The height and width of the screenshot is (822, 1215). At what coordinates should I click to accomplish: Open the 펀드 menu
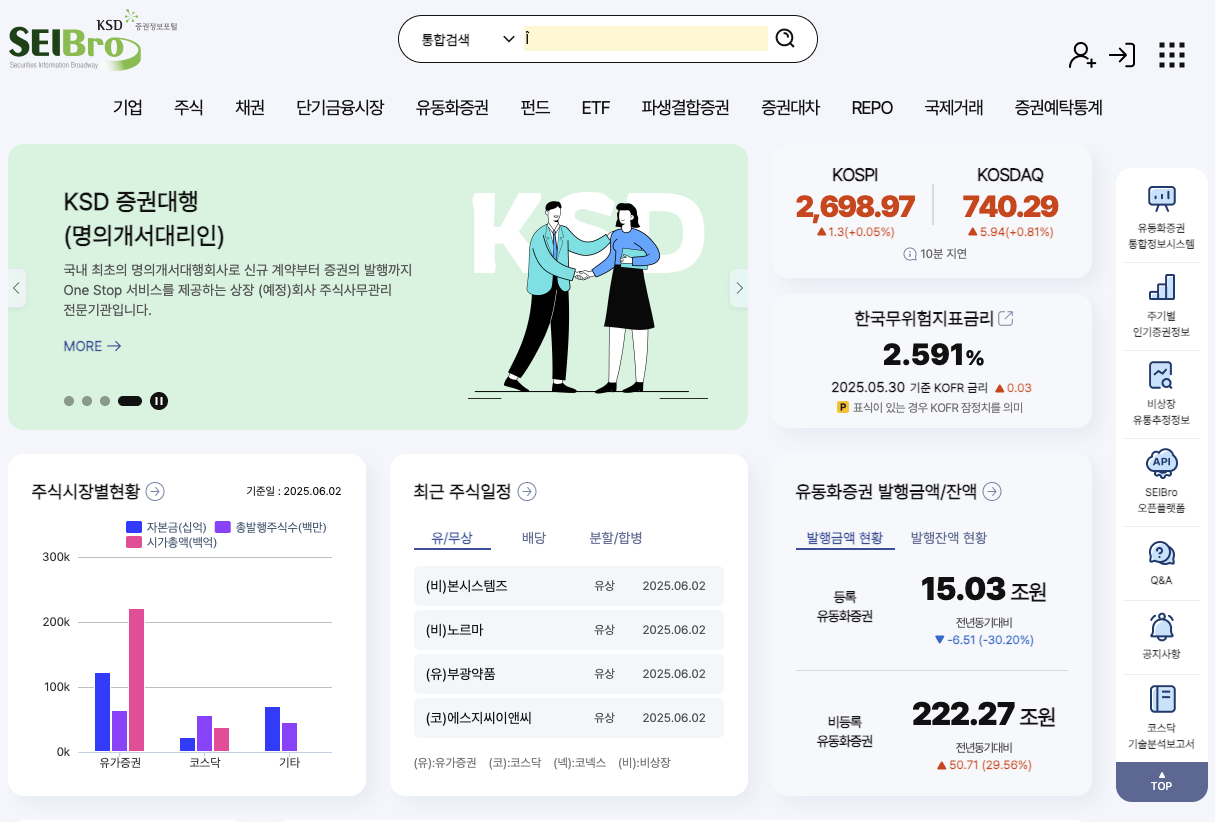tap(535, 107)
